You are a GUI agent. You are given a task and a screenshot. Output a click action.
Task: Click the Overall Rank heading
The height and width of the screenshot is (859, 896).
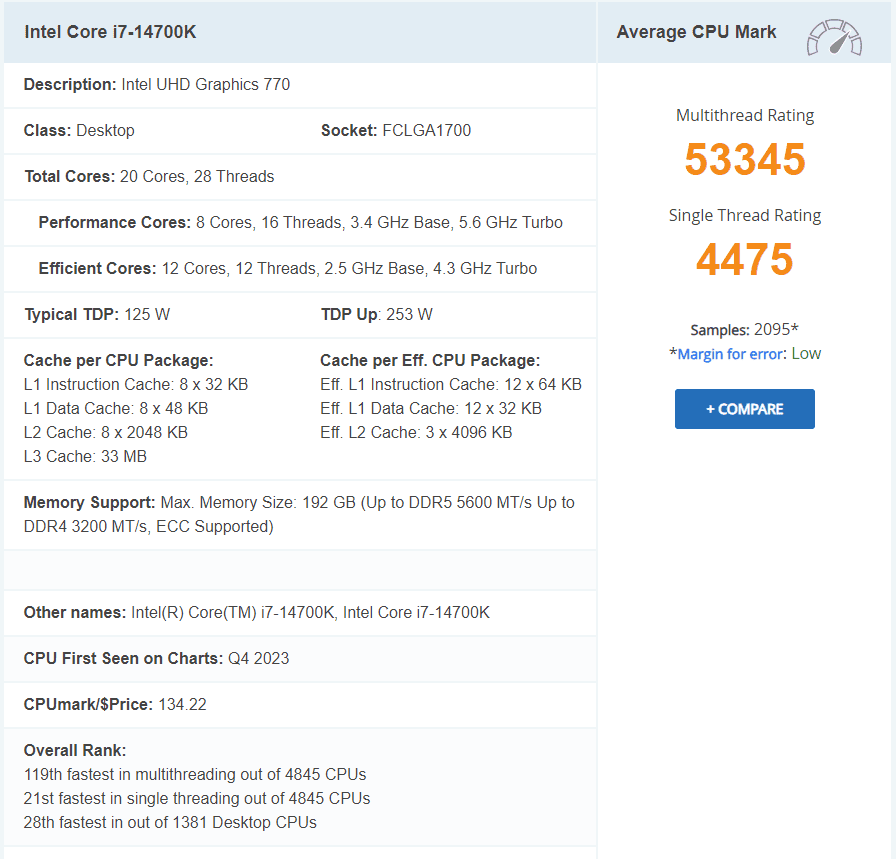75,750
